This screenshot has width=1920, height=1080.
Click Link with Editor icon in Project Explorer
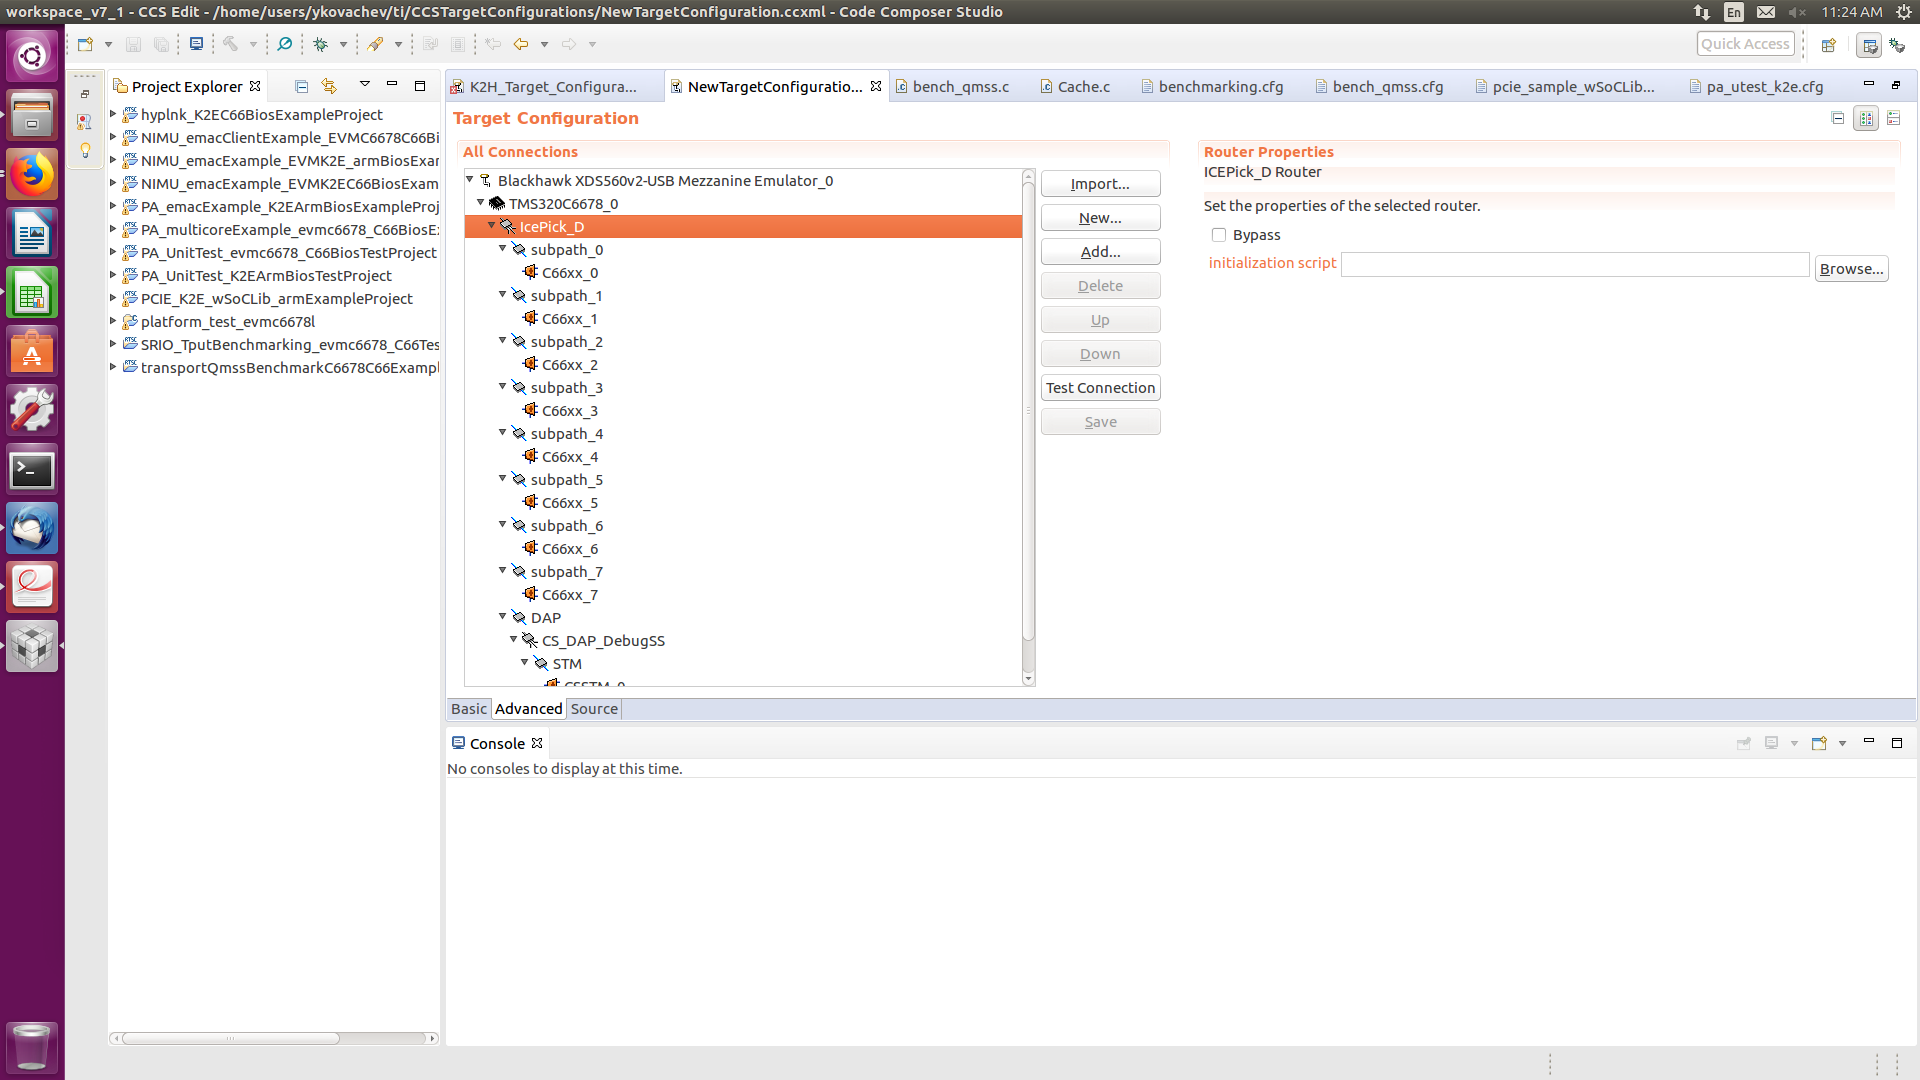tap(329, 86)
